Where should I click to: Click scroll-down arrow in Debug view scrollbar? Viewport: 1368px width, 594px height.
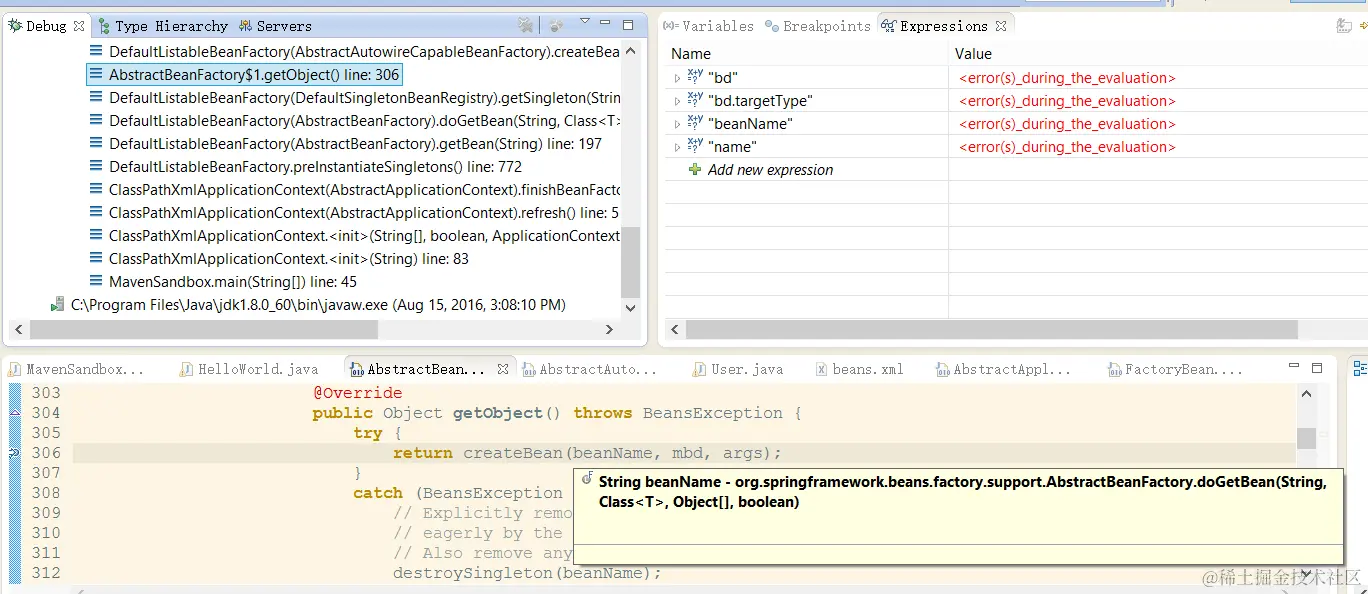point(630,308)
